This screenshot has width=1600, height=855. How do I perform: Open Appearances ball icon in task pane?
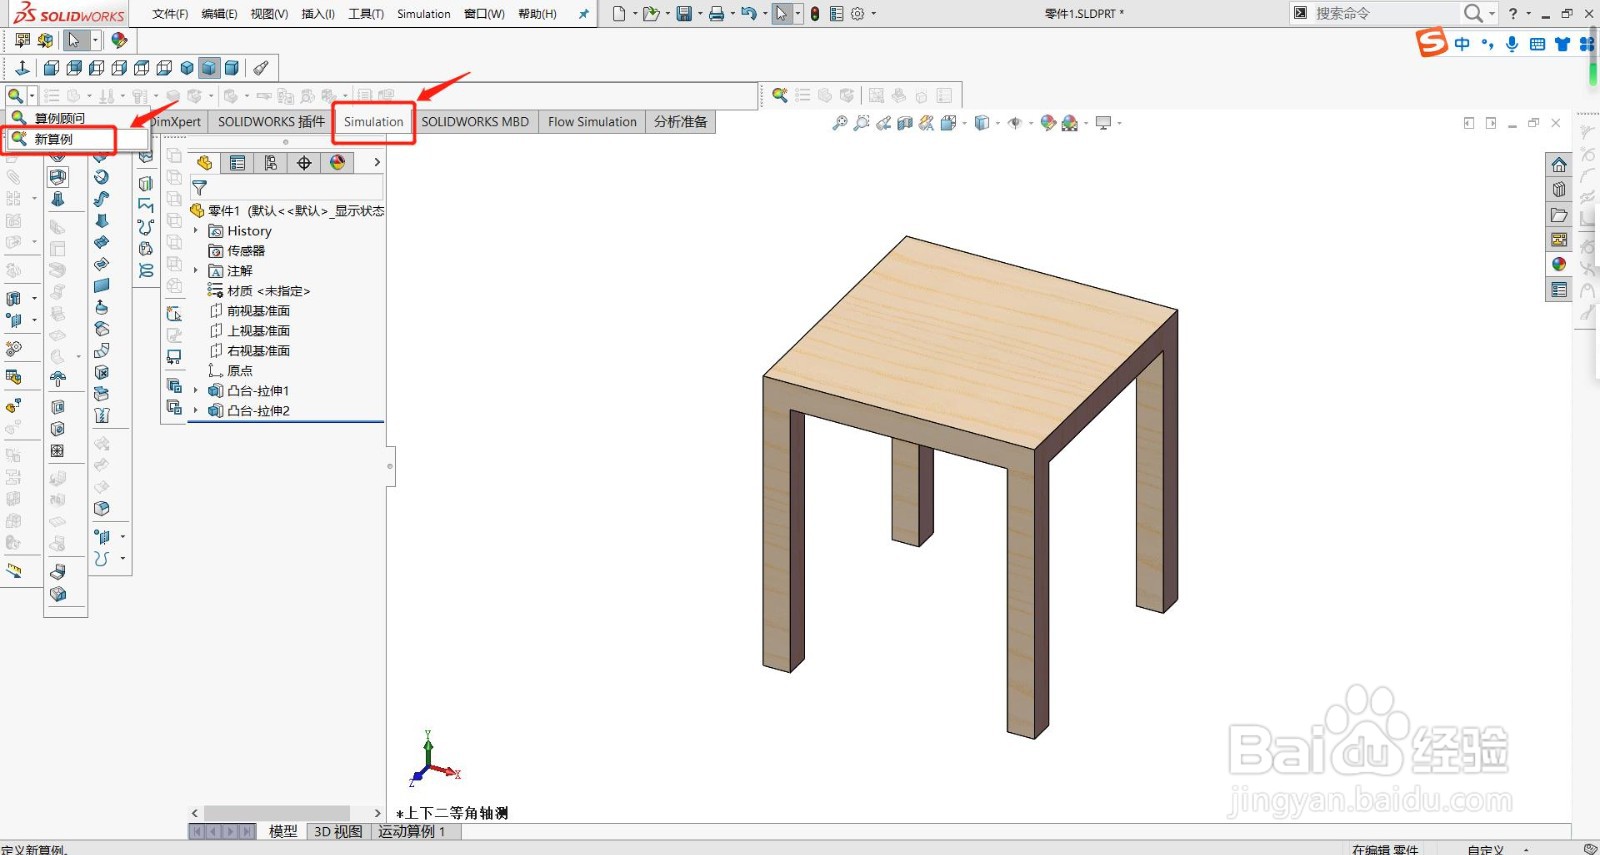coord(1559,264)
